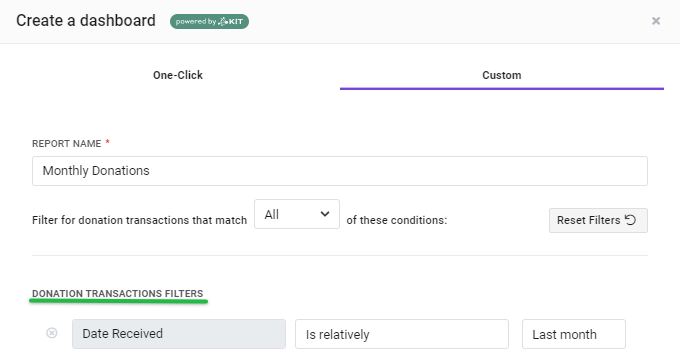
Task: Click the Date Received filter field
Action: pos(179,334)
